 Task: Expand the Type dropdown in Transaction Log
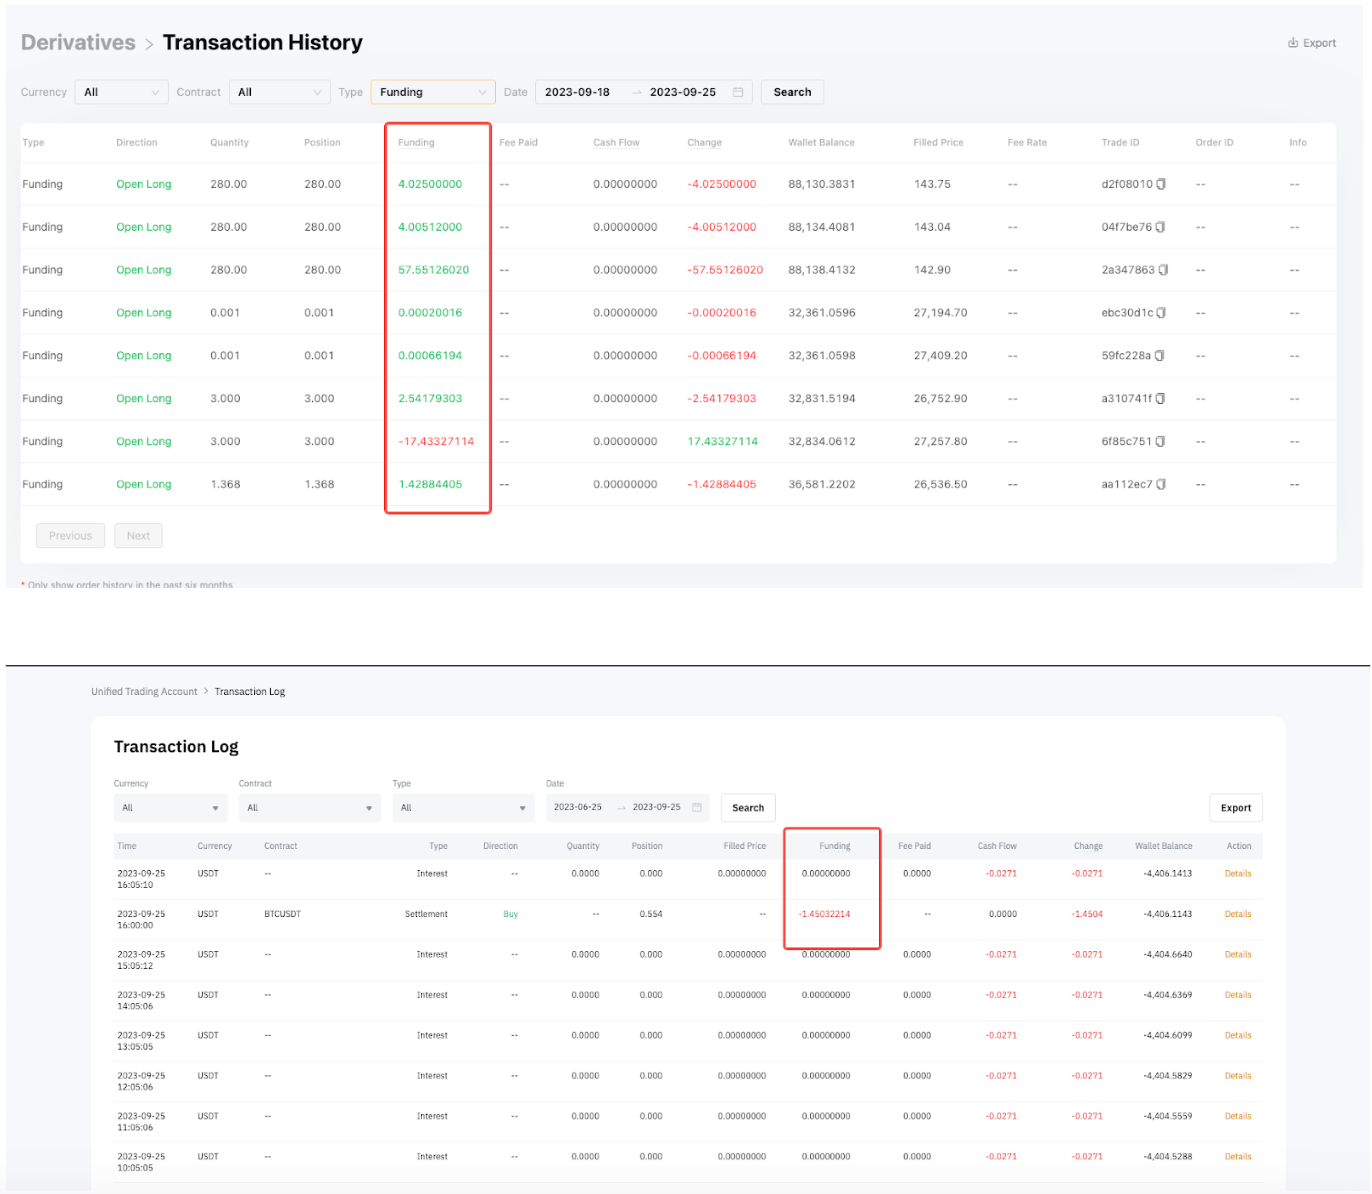462,807
